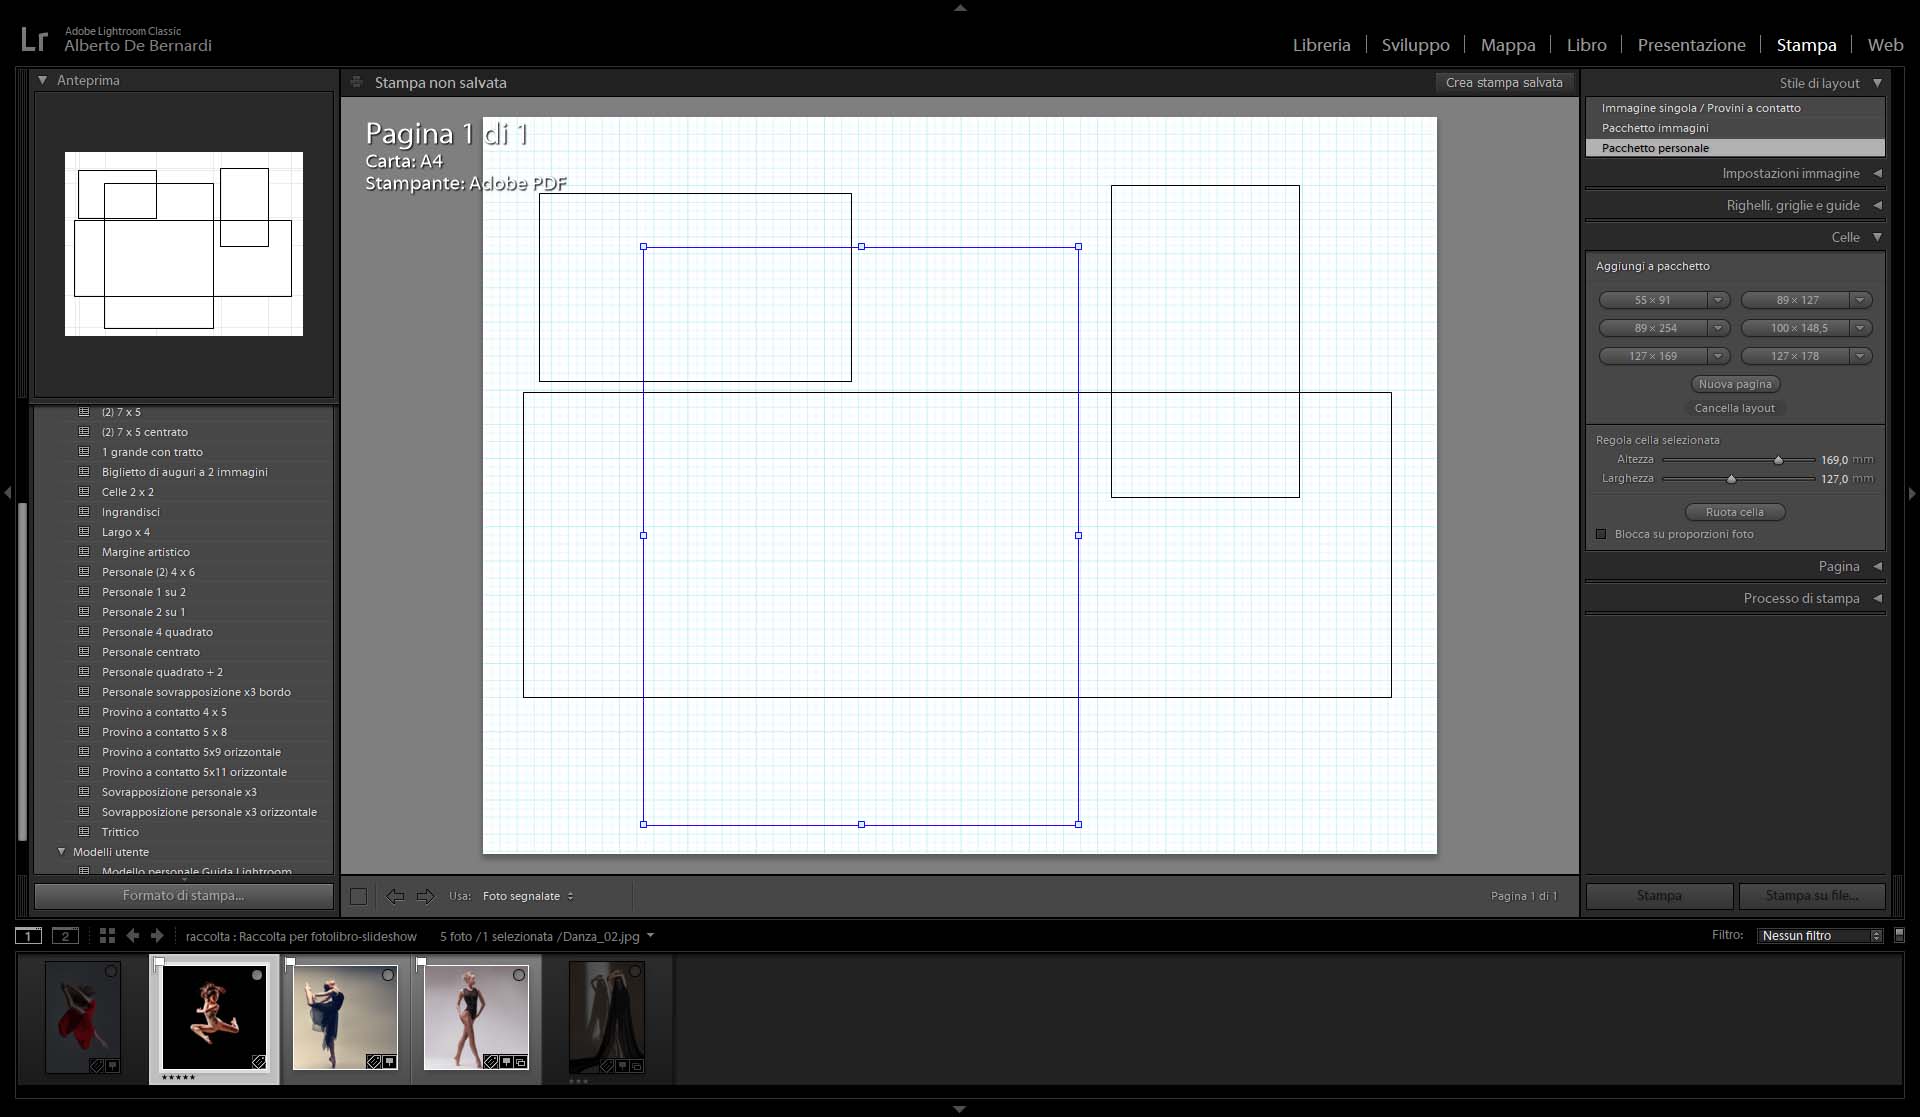Click the first page stop-square icon in toolbar

[358, 896]
